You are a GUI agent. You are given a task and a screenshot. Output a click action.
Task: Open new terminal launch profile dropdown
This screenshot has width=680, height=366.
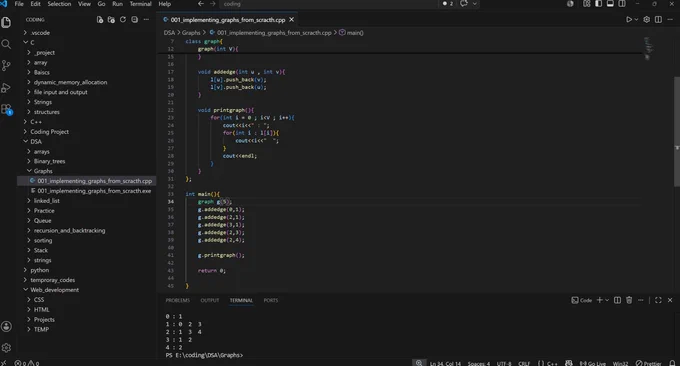tap(607, 300)
